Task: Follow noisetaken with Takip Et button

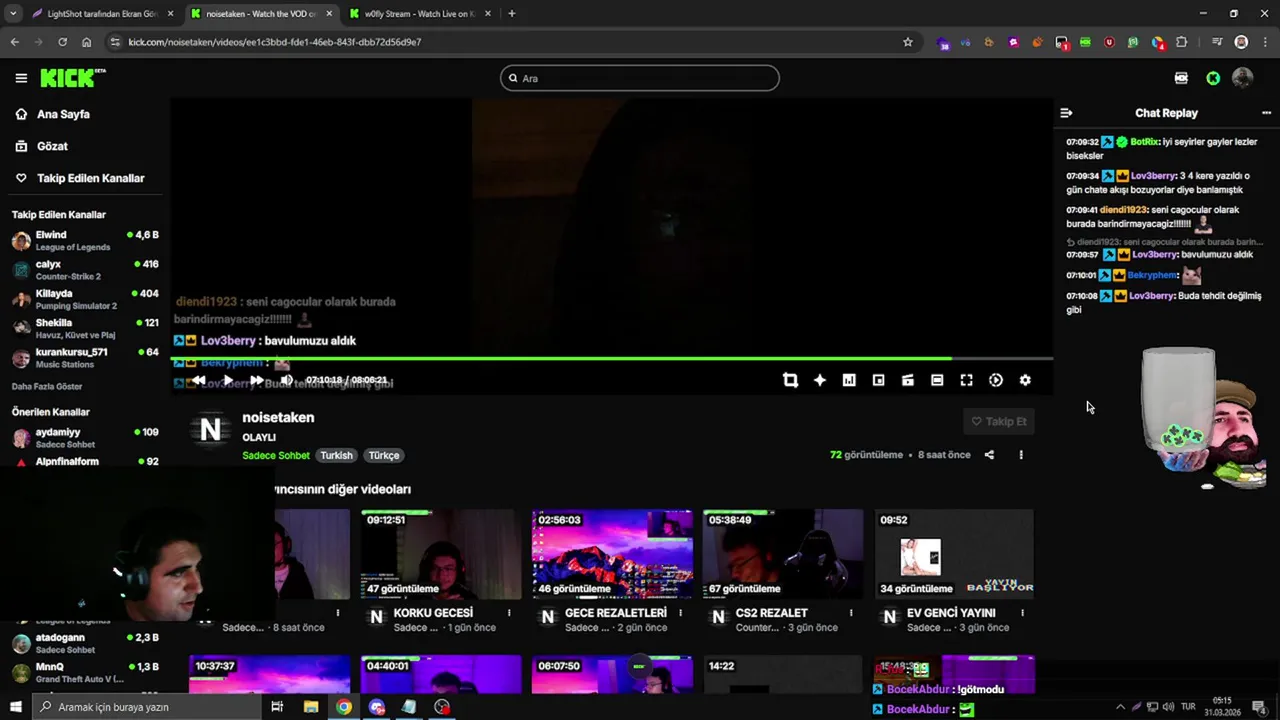Action: [x=998, y=421]
